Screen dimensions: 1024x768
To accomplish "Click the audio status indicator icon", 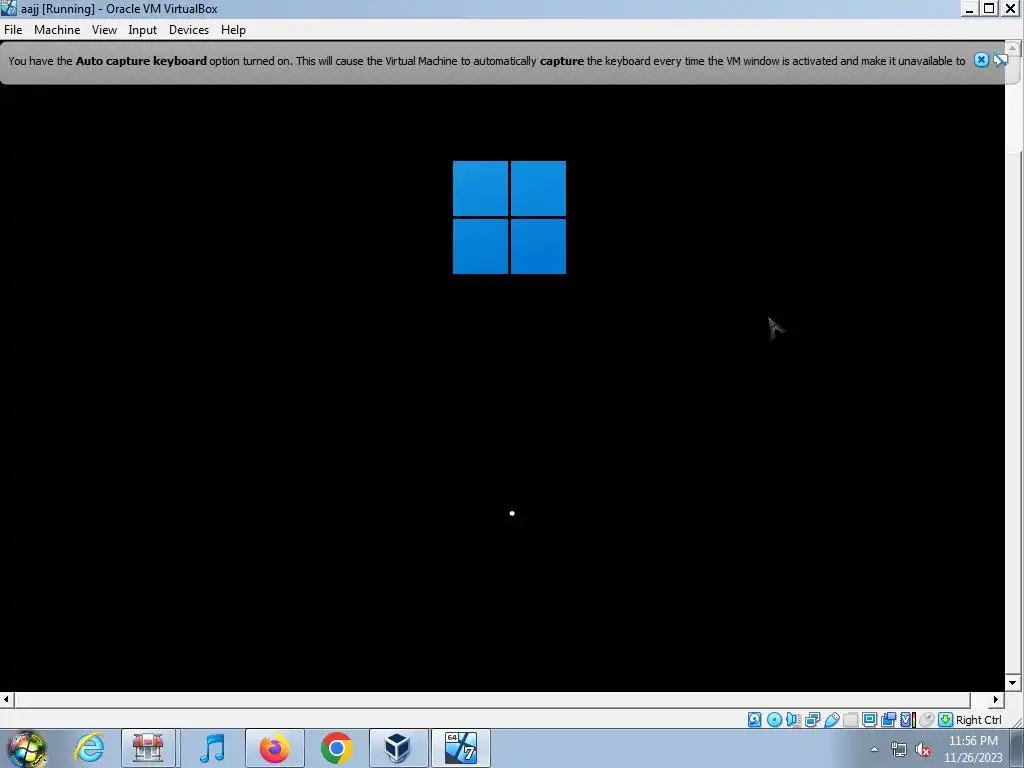I will pyautogui.click(x=793, y=720).
